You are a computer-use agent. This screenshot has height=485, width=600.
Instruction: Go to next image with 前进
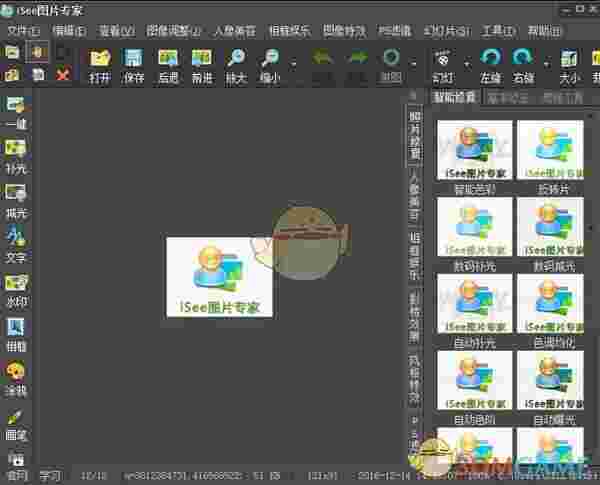tap(202, 66)
